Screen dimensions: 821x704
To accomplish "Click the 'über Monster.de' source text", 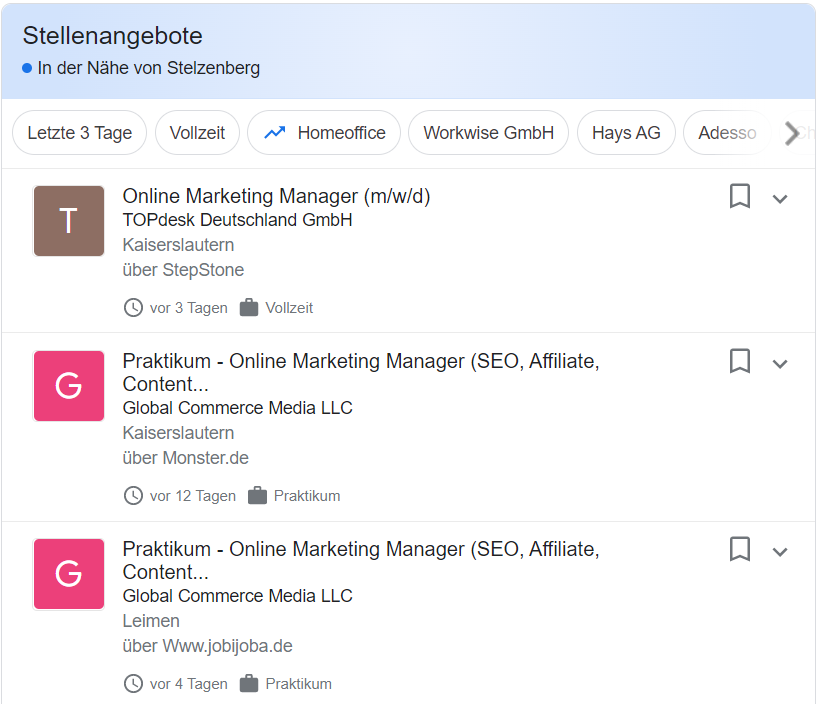I will (185, 458).
